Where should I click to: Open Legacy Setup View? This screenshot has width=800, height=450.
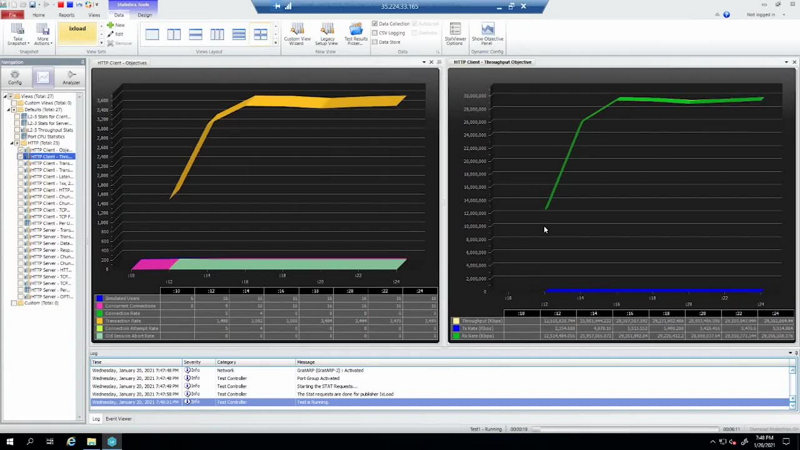[x=327, y=34]
